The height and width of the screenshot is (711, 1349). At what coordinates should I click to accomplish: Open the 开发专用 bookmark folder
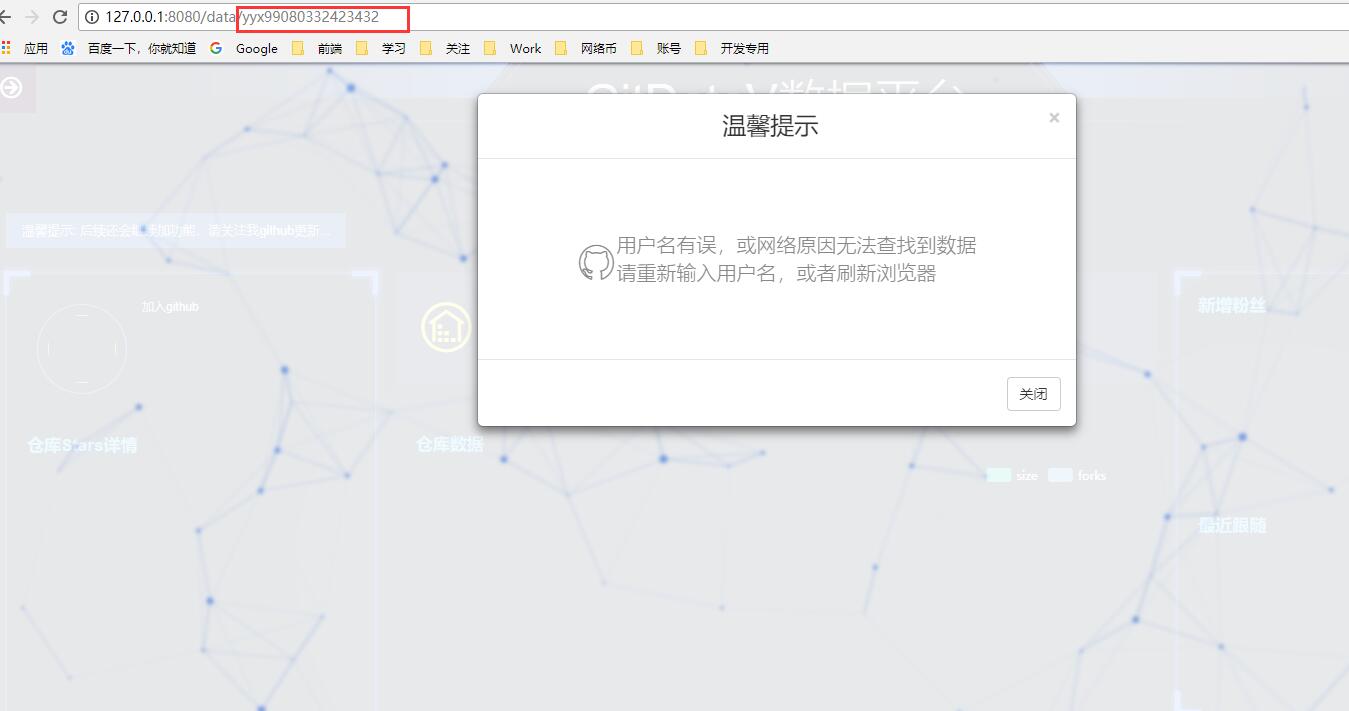click(732, 48)
